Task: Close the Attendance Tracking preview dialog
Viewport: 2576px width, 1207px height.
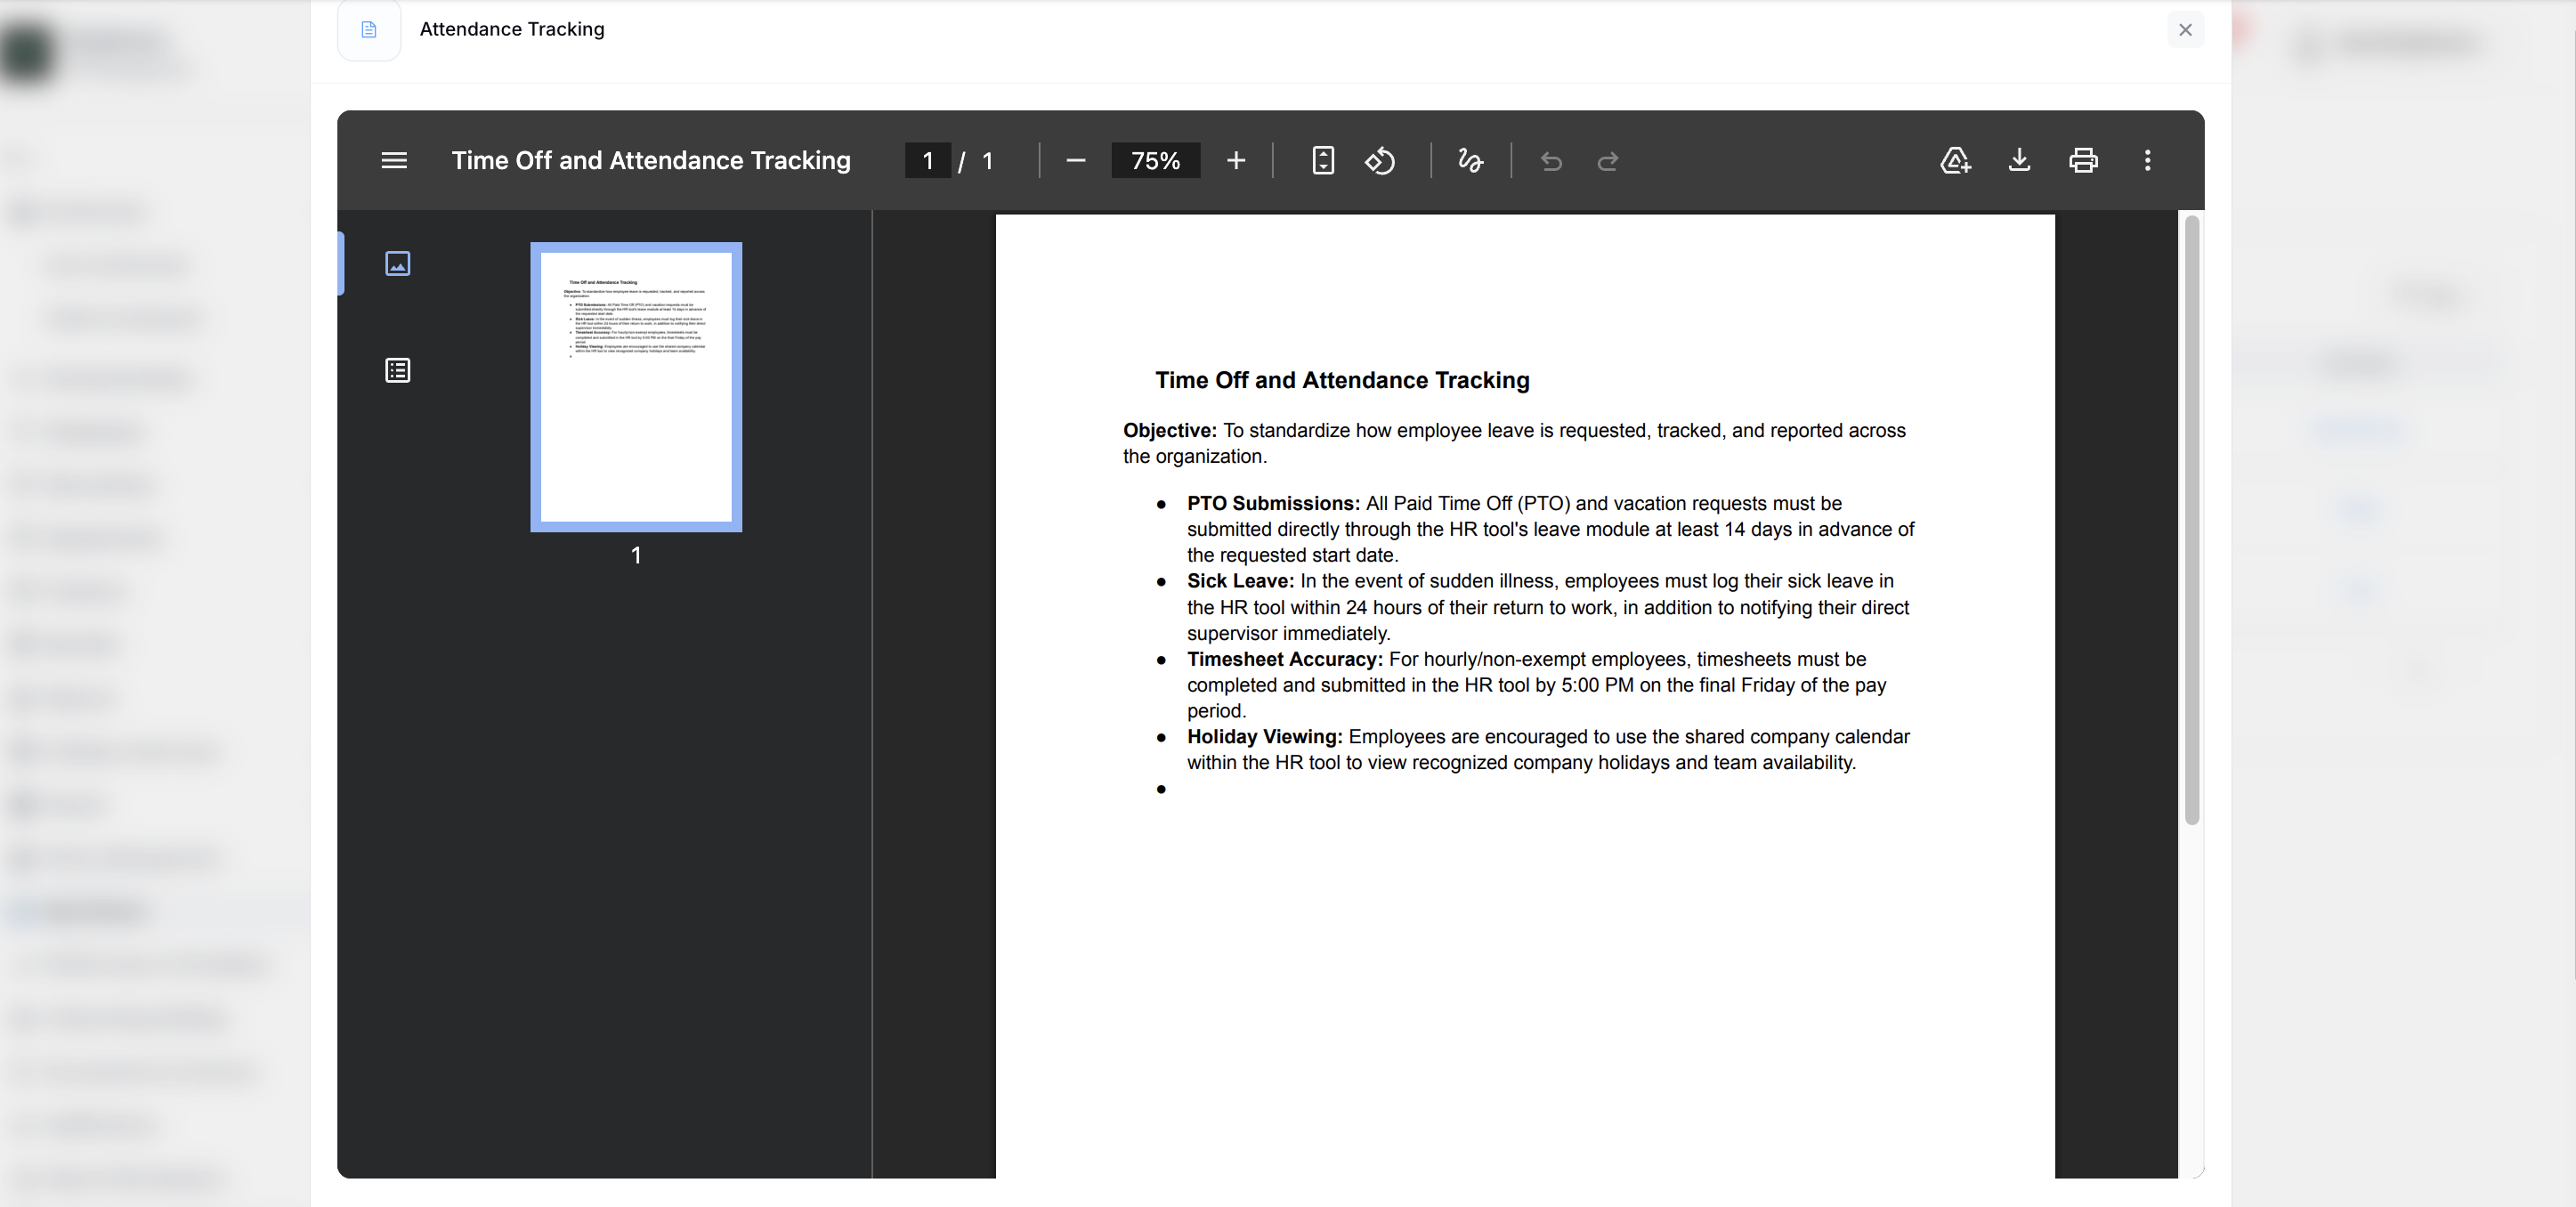Action: [x=2185, y=30]
